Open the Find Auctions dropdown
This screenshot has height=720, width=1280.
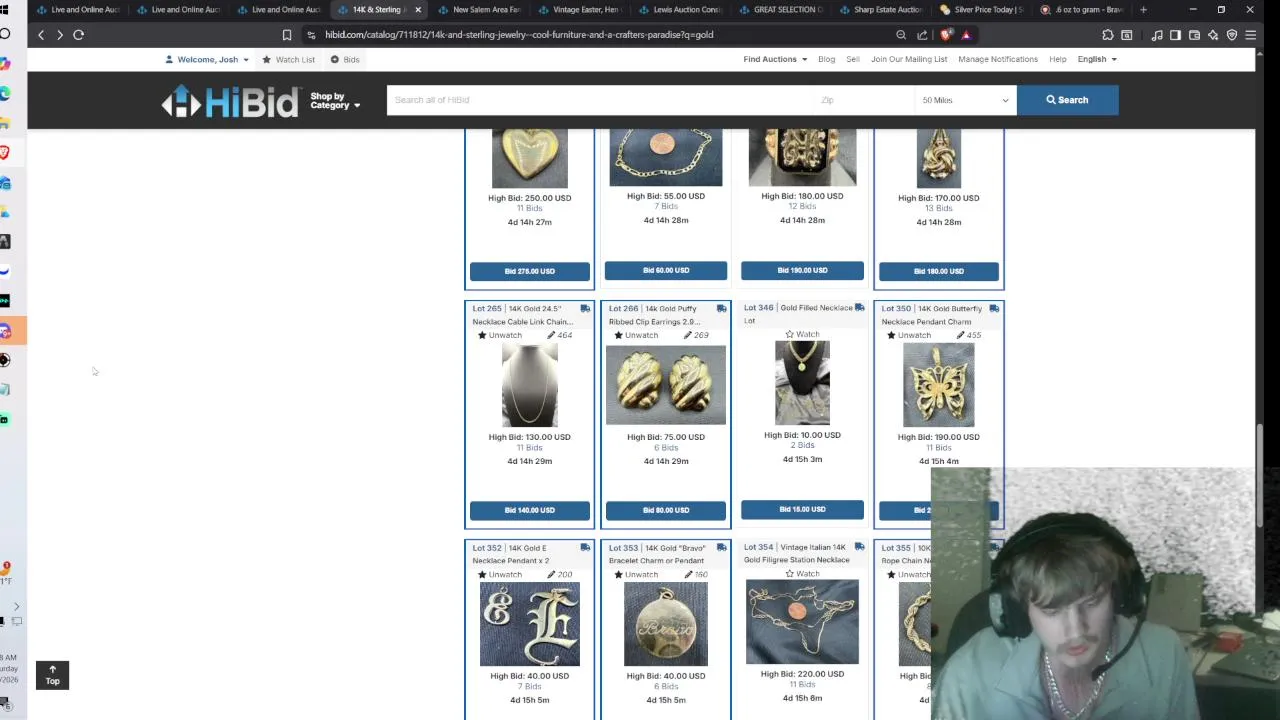pos(775,59)
